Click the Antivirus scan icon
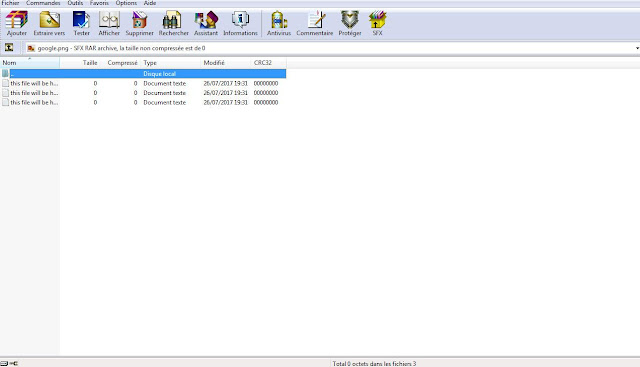 click(279, 23)
